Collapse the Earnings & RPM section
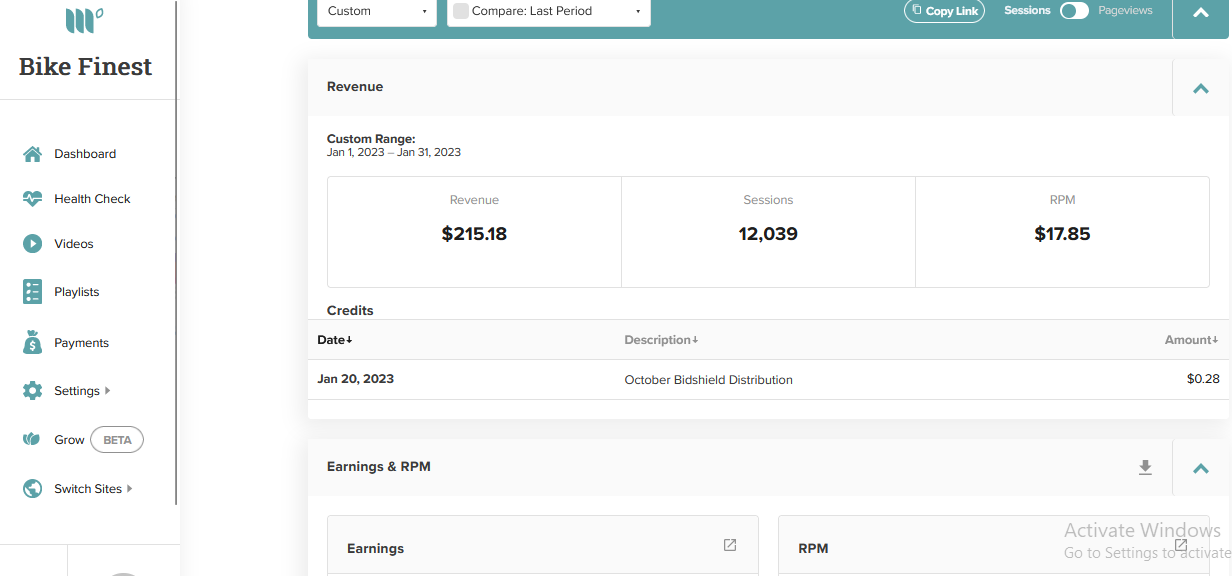 (1201, 468)
